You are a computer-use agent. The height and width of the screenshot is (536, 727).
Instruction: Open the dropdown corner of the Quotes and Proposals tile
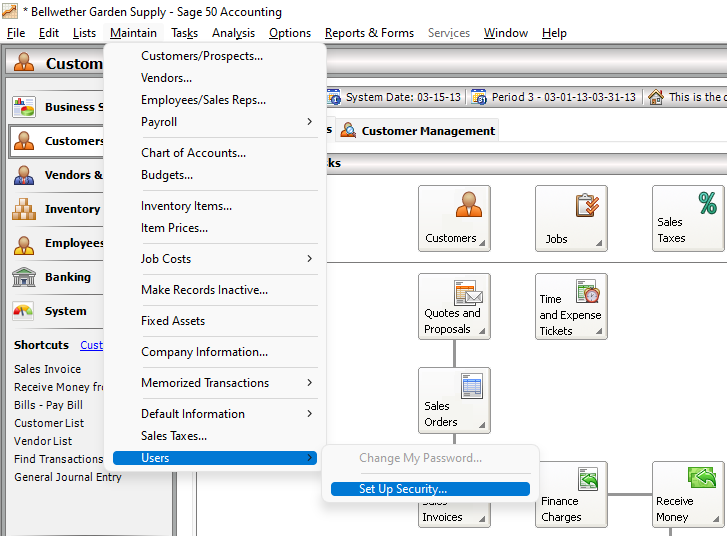click(482, 331)
